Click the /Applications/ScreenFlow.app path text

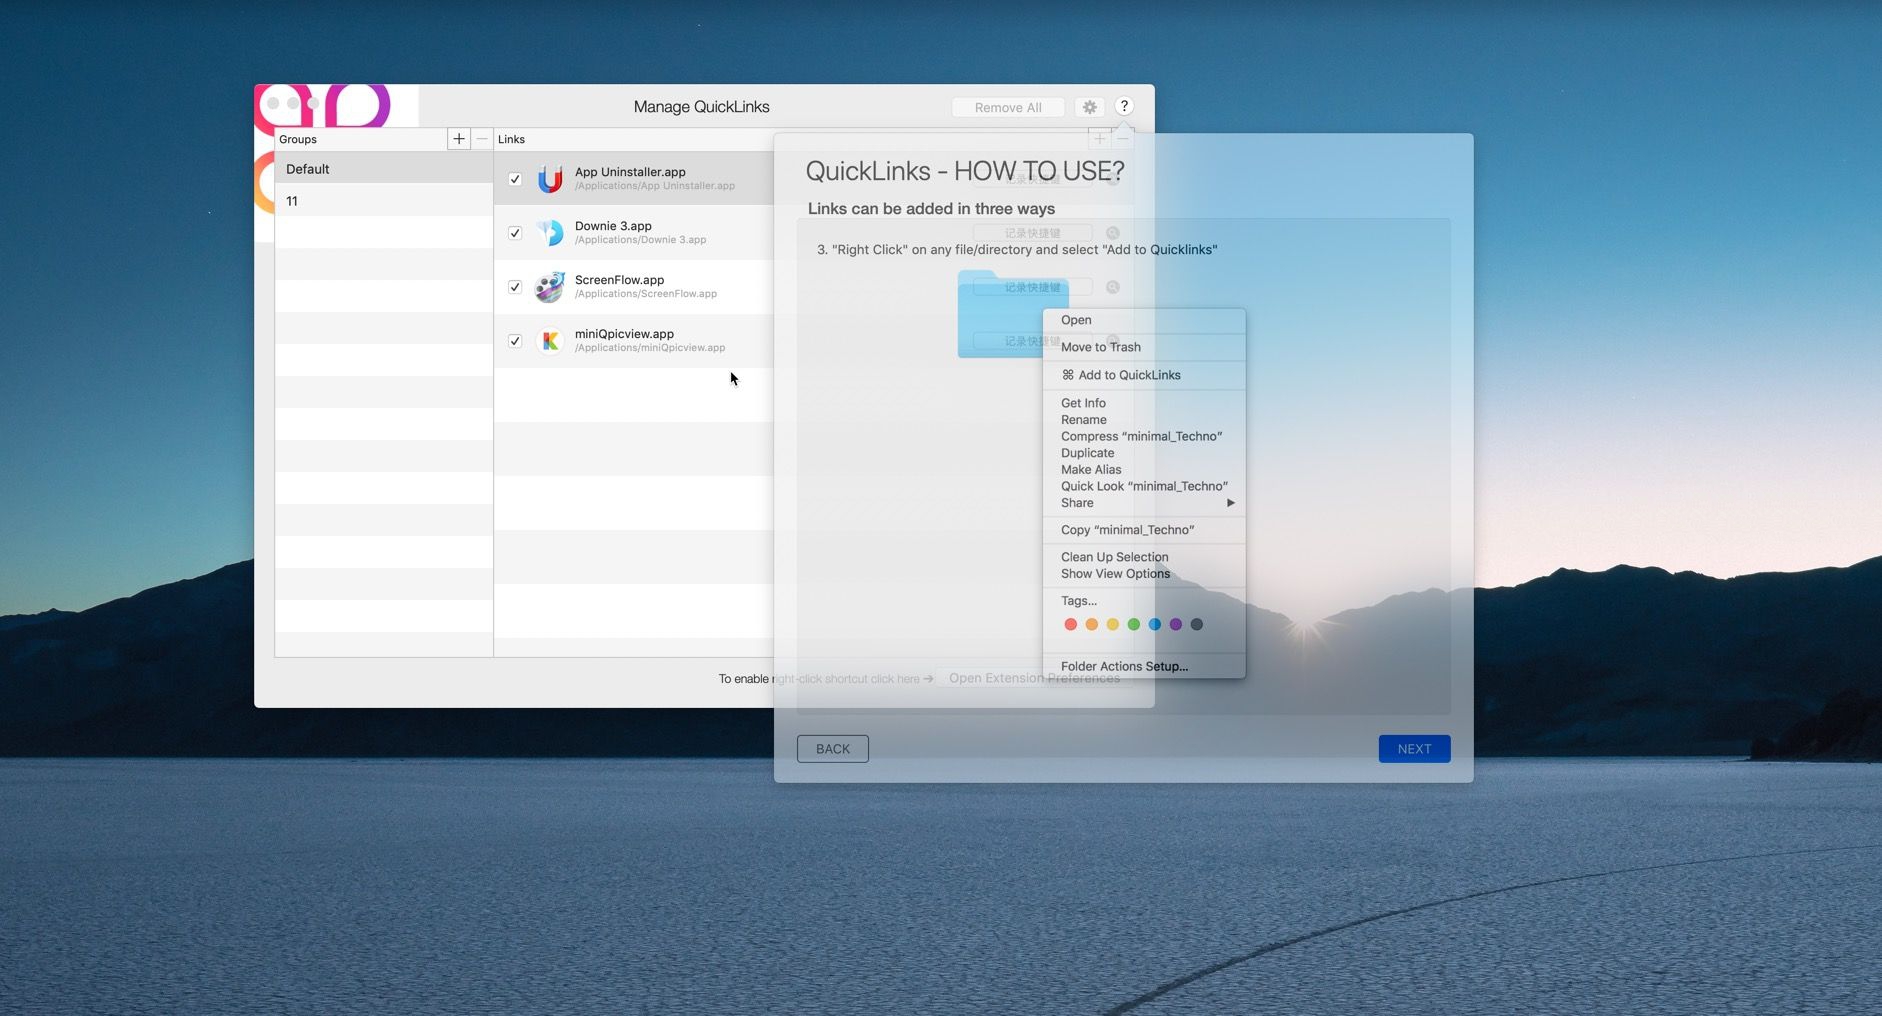coord(646,294)
